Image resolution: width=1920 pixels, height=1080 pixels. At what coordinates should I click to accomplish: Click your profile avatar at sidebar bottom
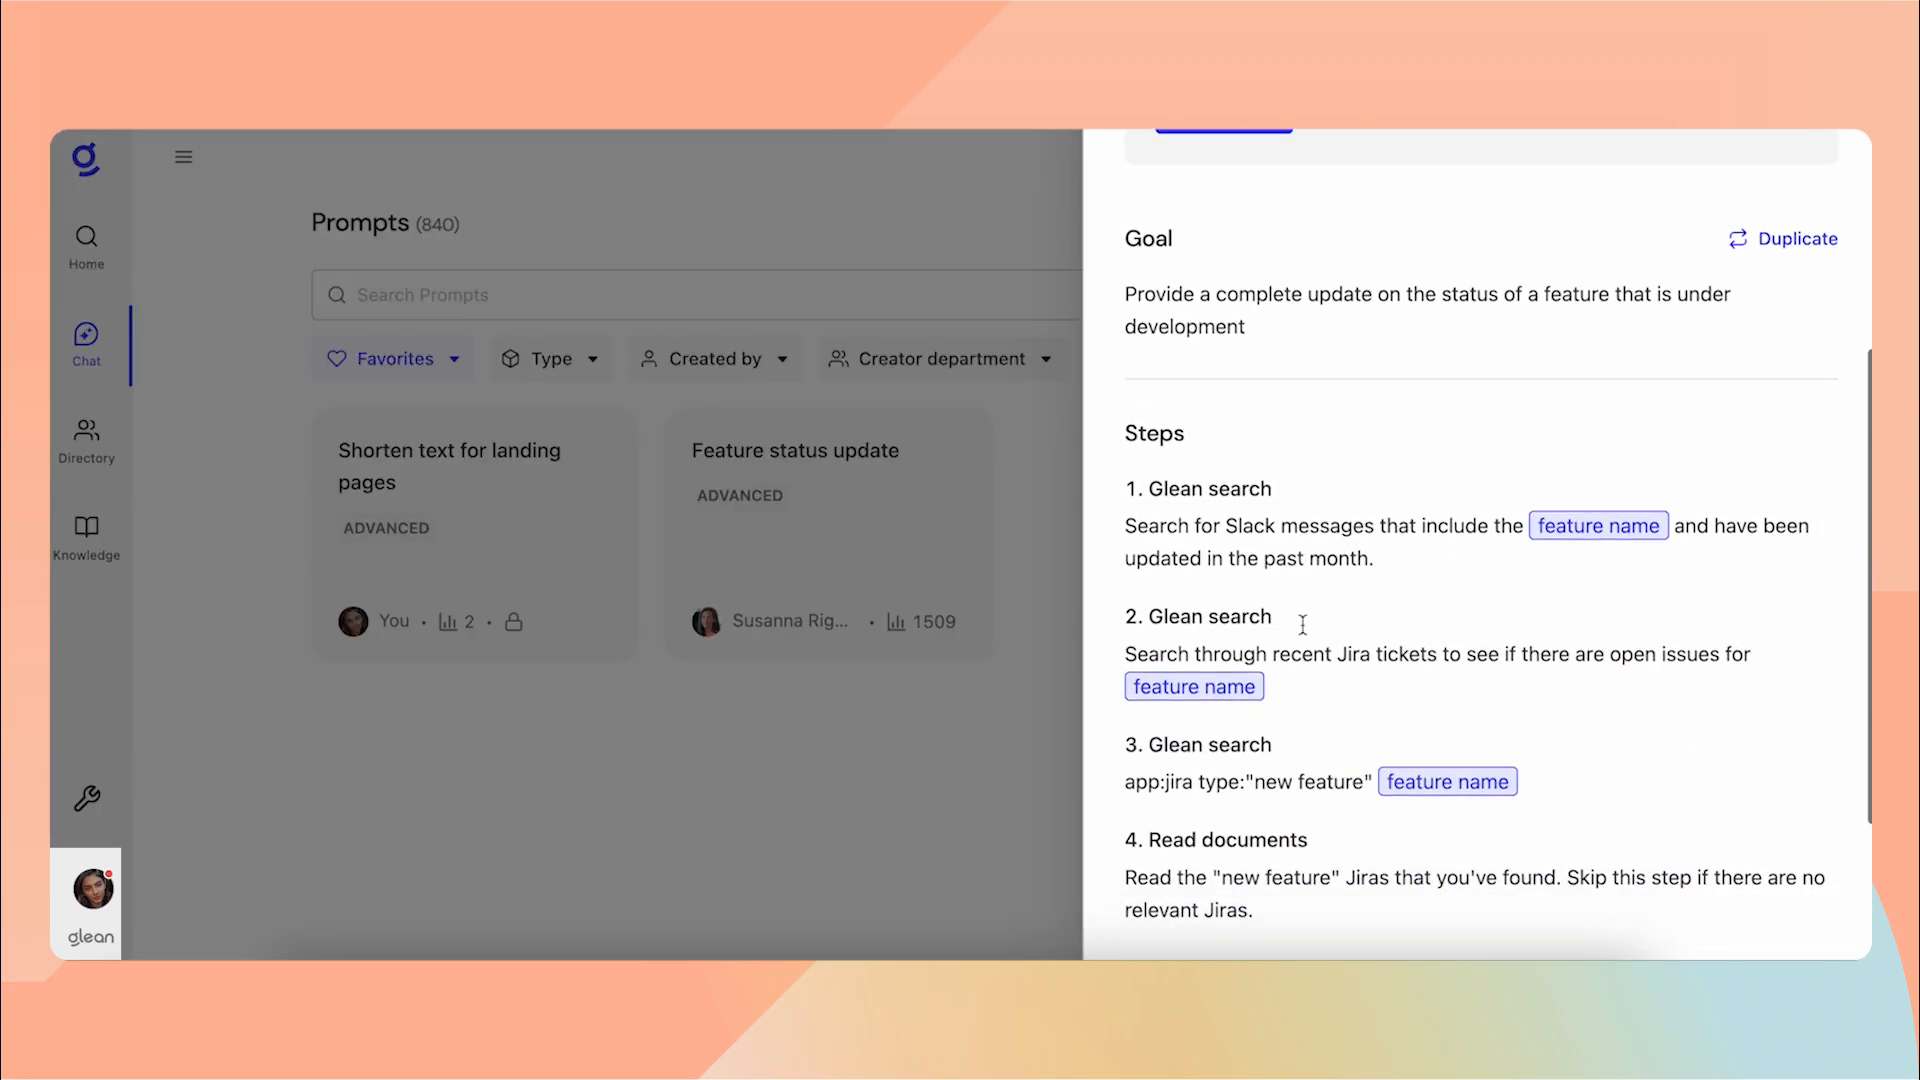[x=89, y=890]
